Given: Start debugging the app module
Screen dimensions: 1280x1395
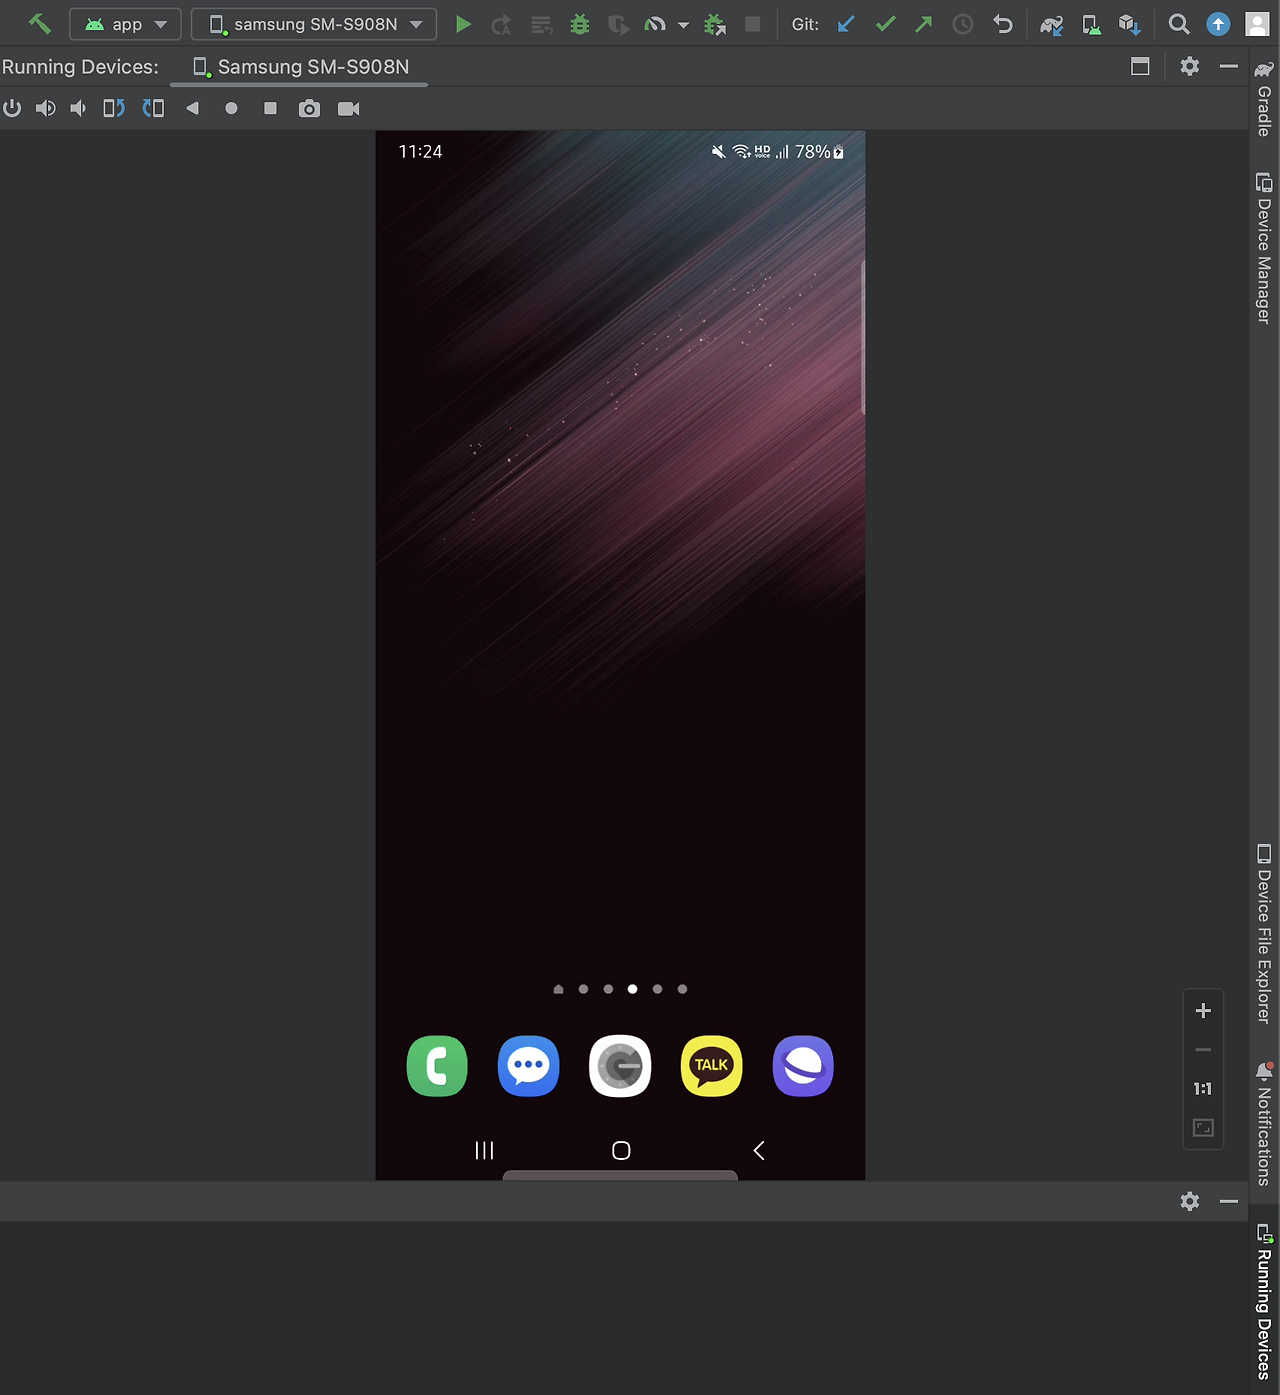Looking at the screenshot, I should pos(580,24).
